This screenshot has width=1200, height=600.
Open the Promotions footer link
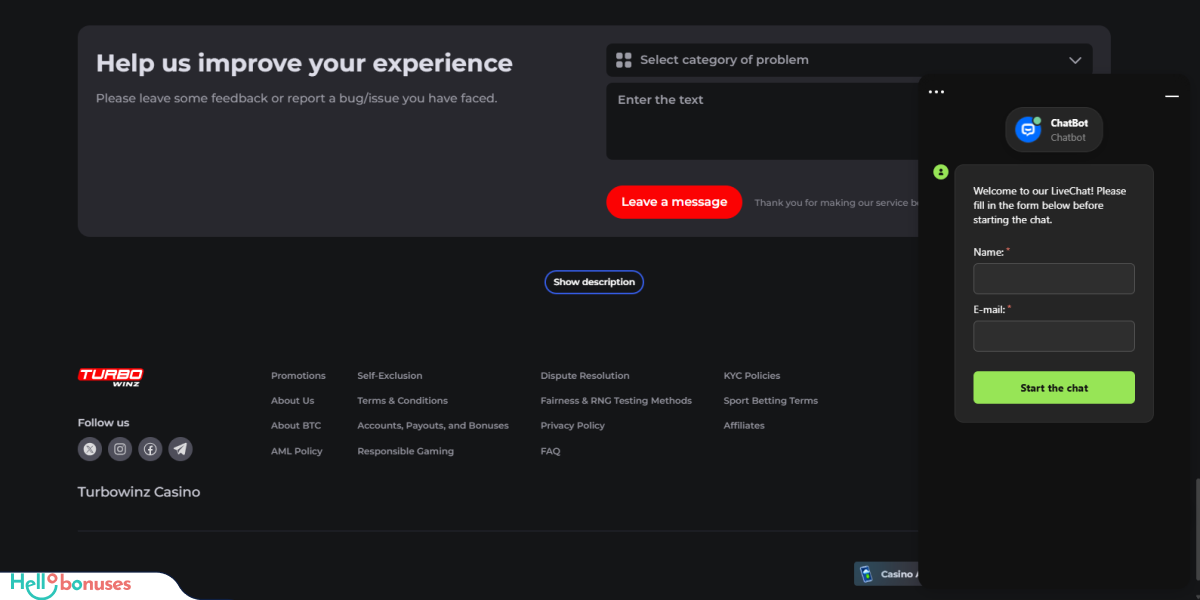[x=298, y=376]
